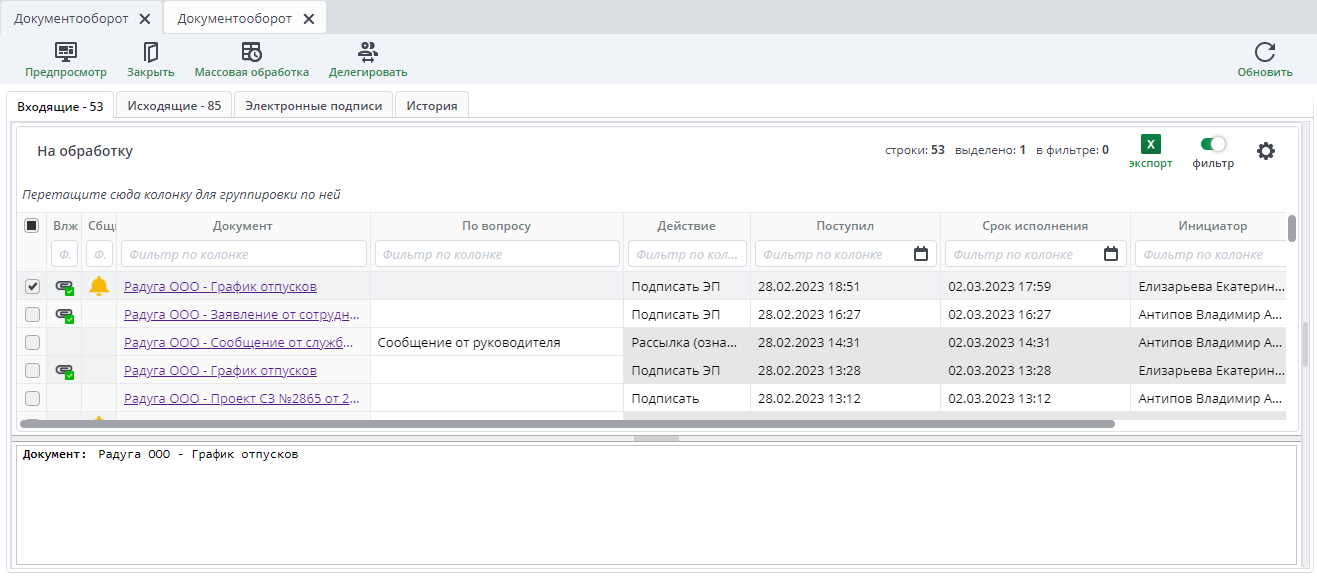Focus the Документ column filter field
Image resolution: width=1317 pixels, height=576 pixels.
point(243,254)
